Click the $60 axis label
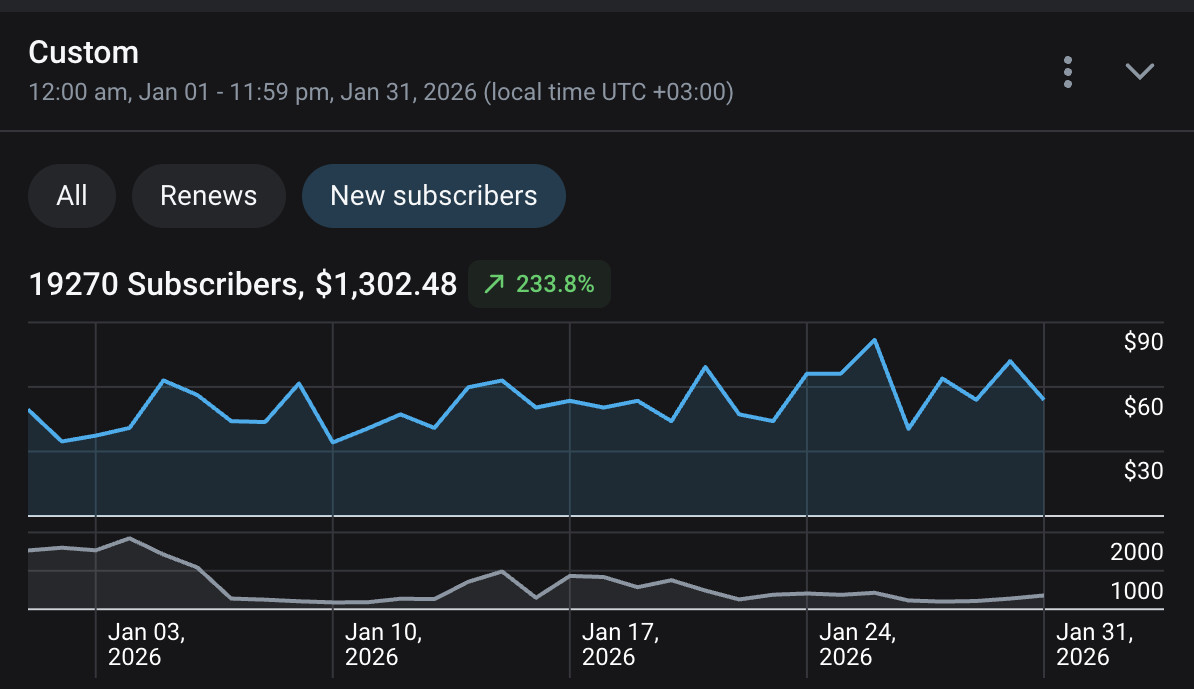Screen dimensions: 1194x689 [1143, 407]
